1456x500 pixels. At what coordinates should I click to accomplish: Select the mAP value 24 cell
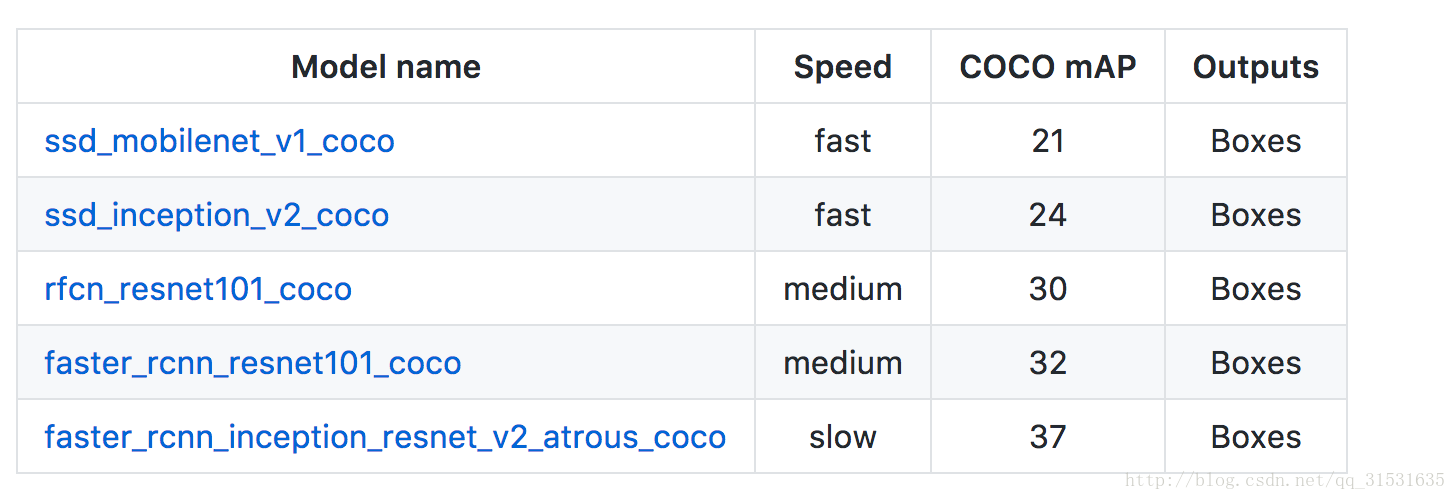tap(1047, 215)
